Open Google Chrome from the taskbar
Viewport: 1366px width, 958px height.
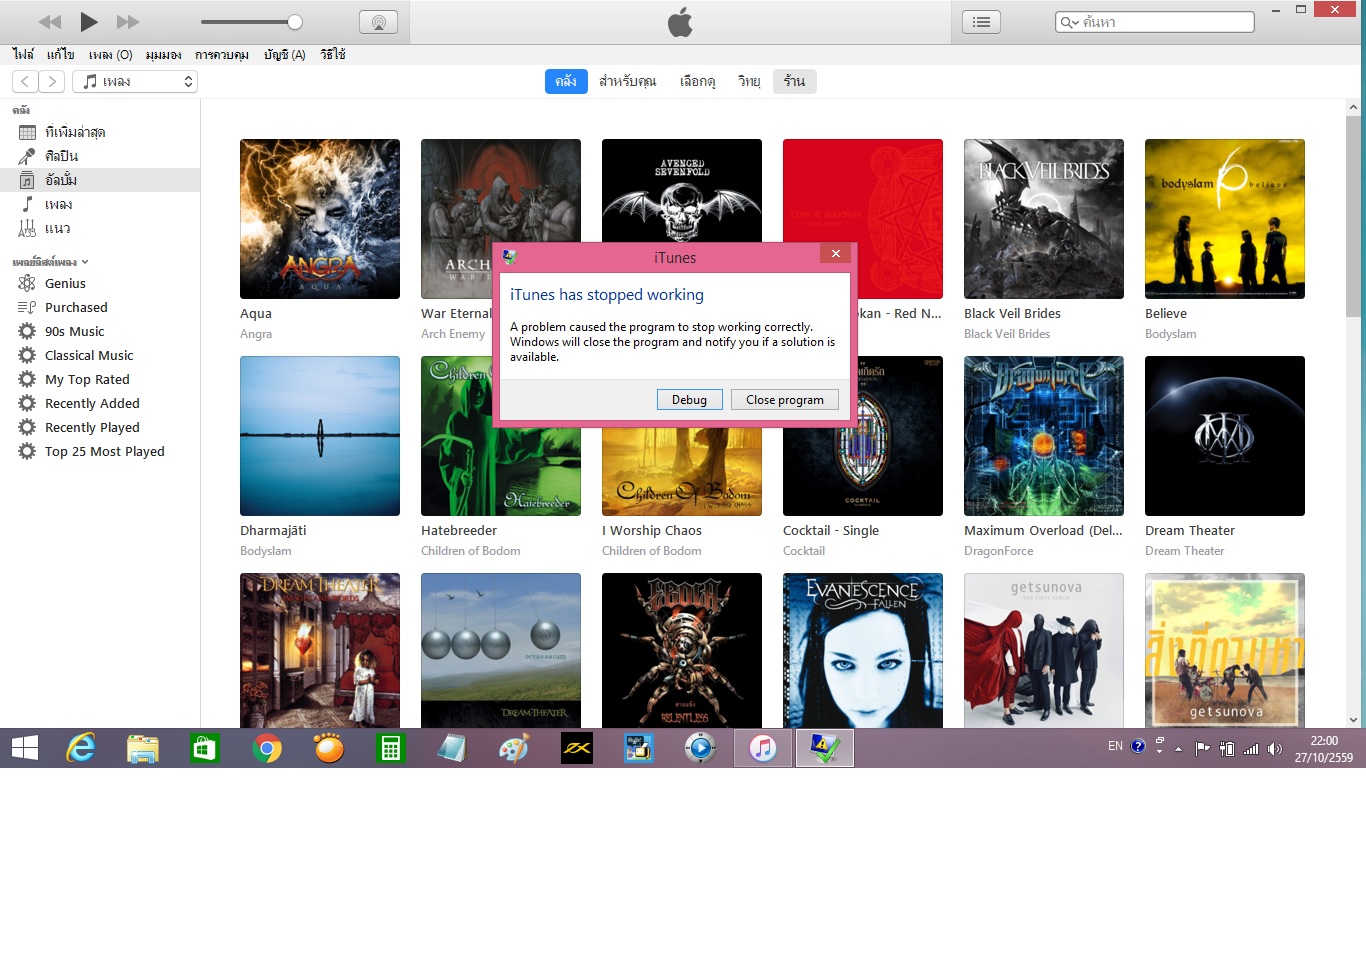click(267, 748)
